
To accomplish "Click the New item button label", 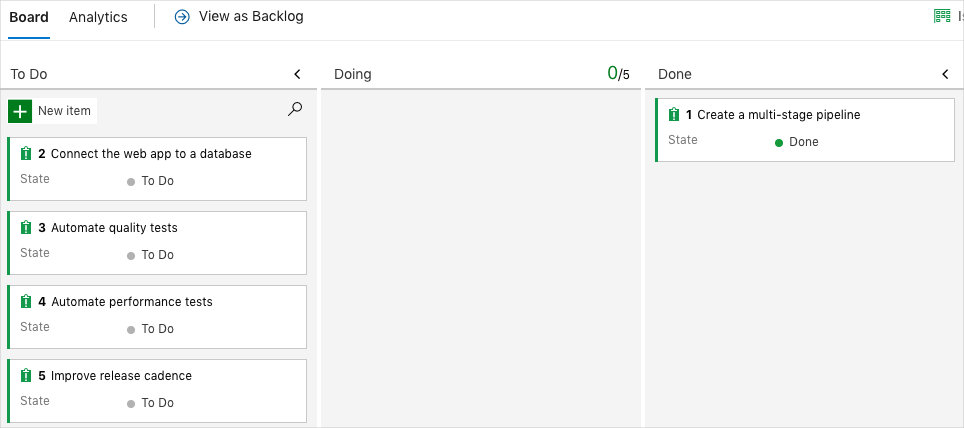I will (64, 111).
